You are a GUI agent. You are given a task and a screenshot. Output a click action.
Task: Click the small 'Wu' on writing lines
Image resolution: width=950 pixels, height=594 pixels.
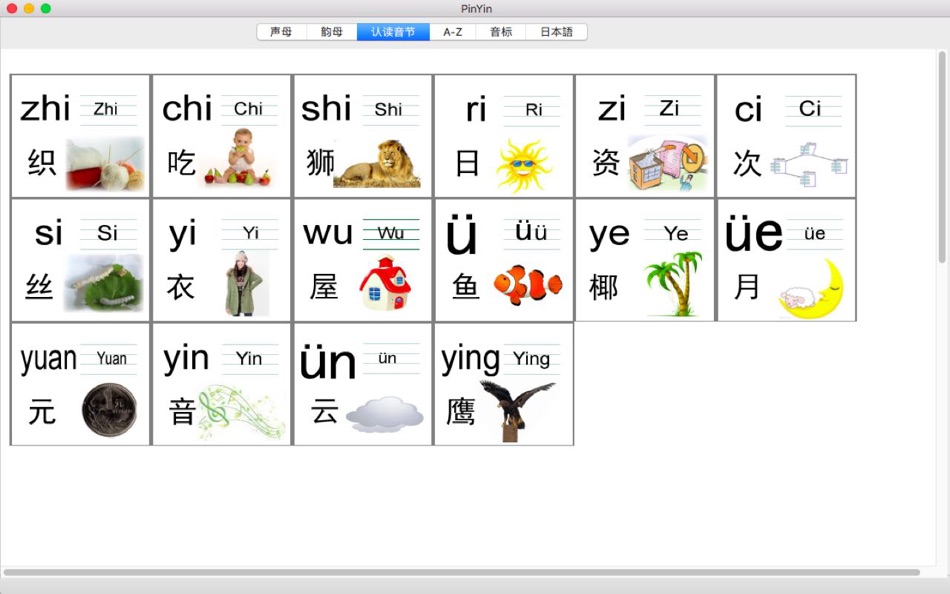point(391,233)
